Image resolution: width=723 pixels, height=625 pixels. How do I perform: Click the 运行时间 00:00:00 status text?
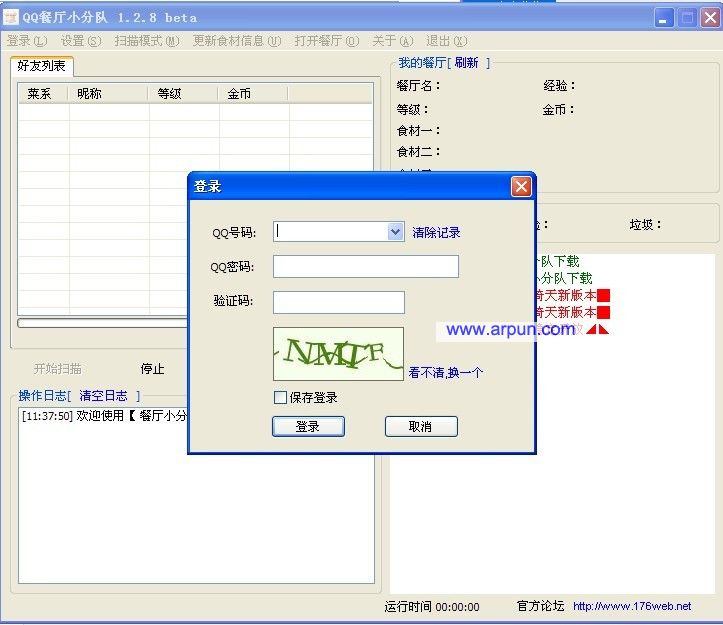coord(432,607)
